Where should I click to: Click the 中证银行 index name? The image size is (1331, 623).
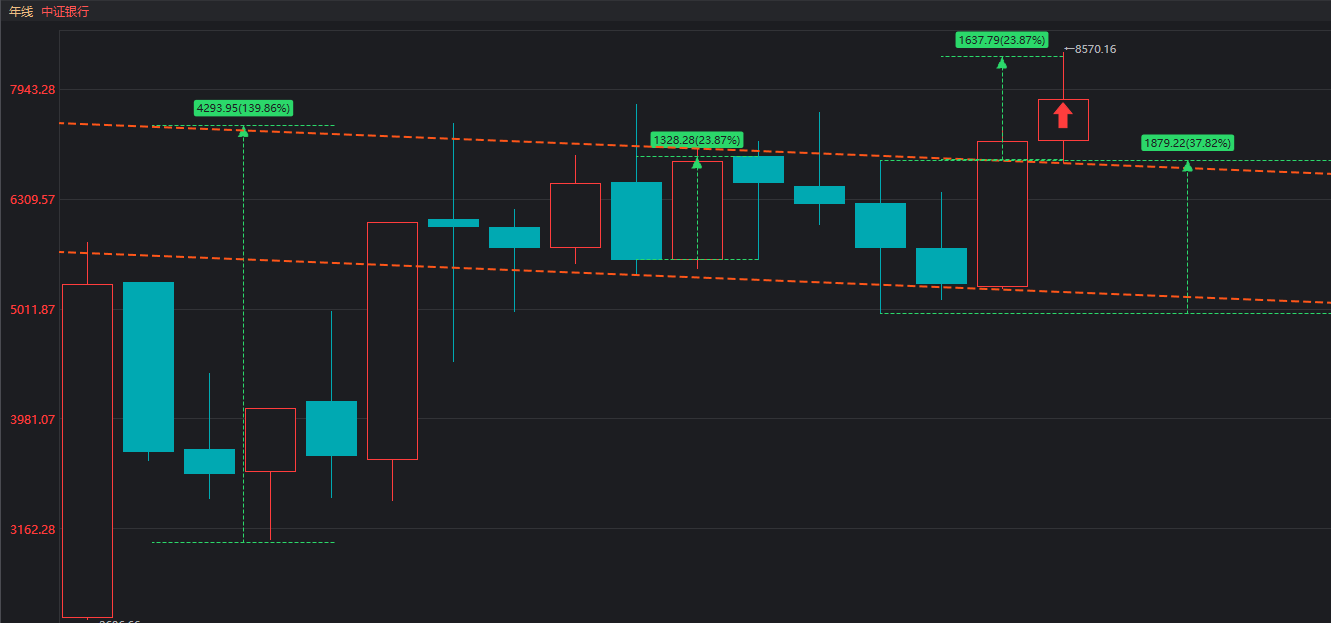[65, 11]
